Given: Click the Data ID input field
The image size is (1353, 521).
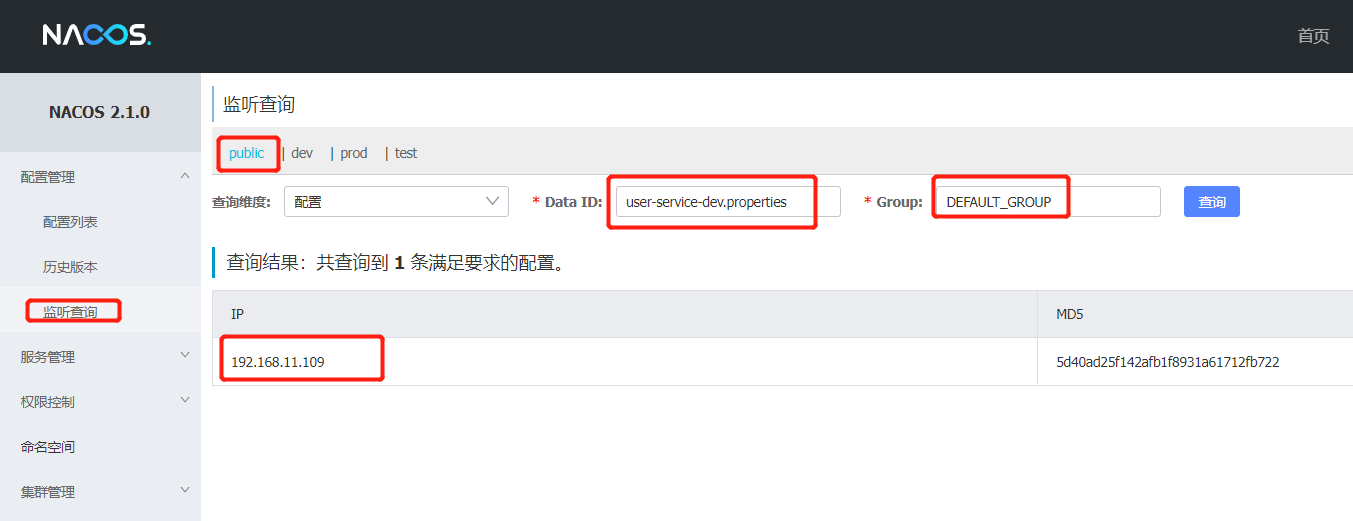Looking at the screenshot, I should coord(727,202).
